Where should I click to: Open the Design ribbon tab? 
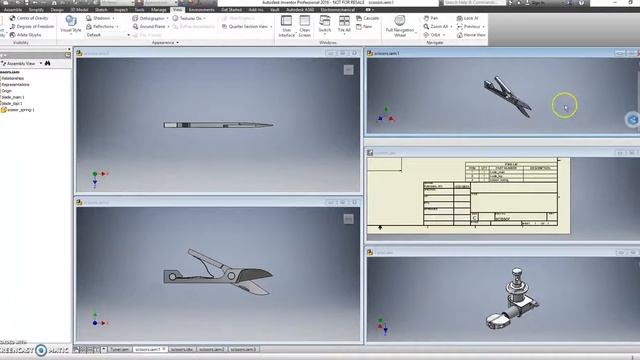pos(57,9)
